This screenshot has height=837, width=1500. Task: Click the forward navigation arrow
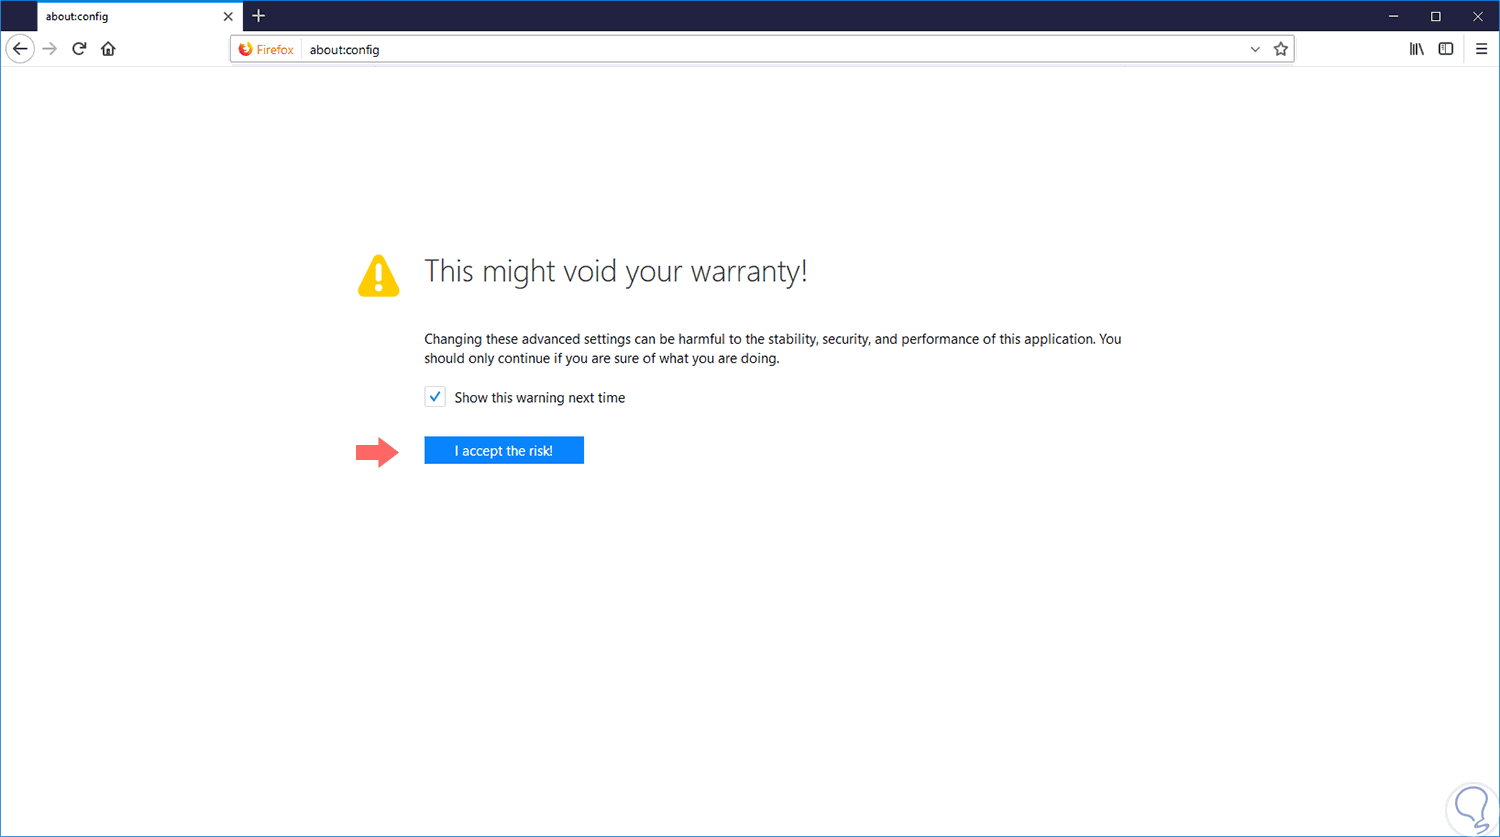click(x=50, y=49)
